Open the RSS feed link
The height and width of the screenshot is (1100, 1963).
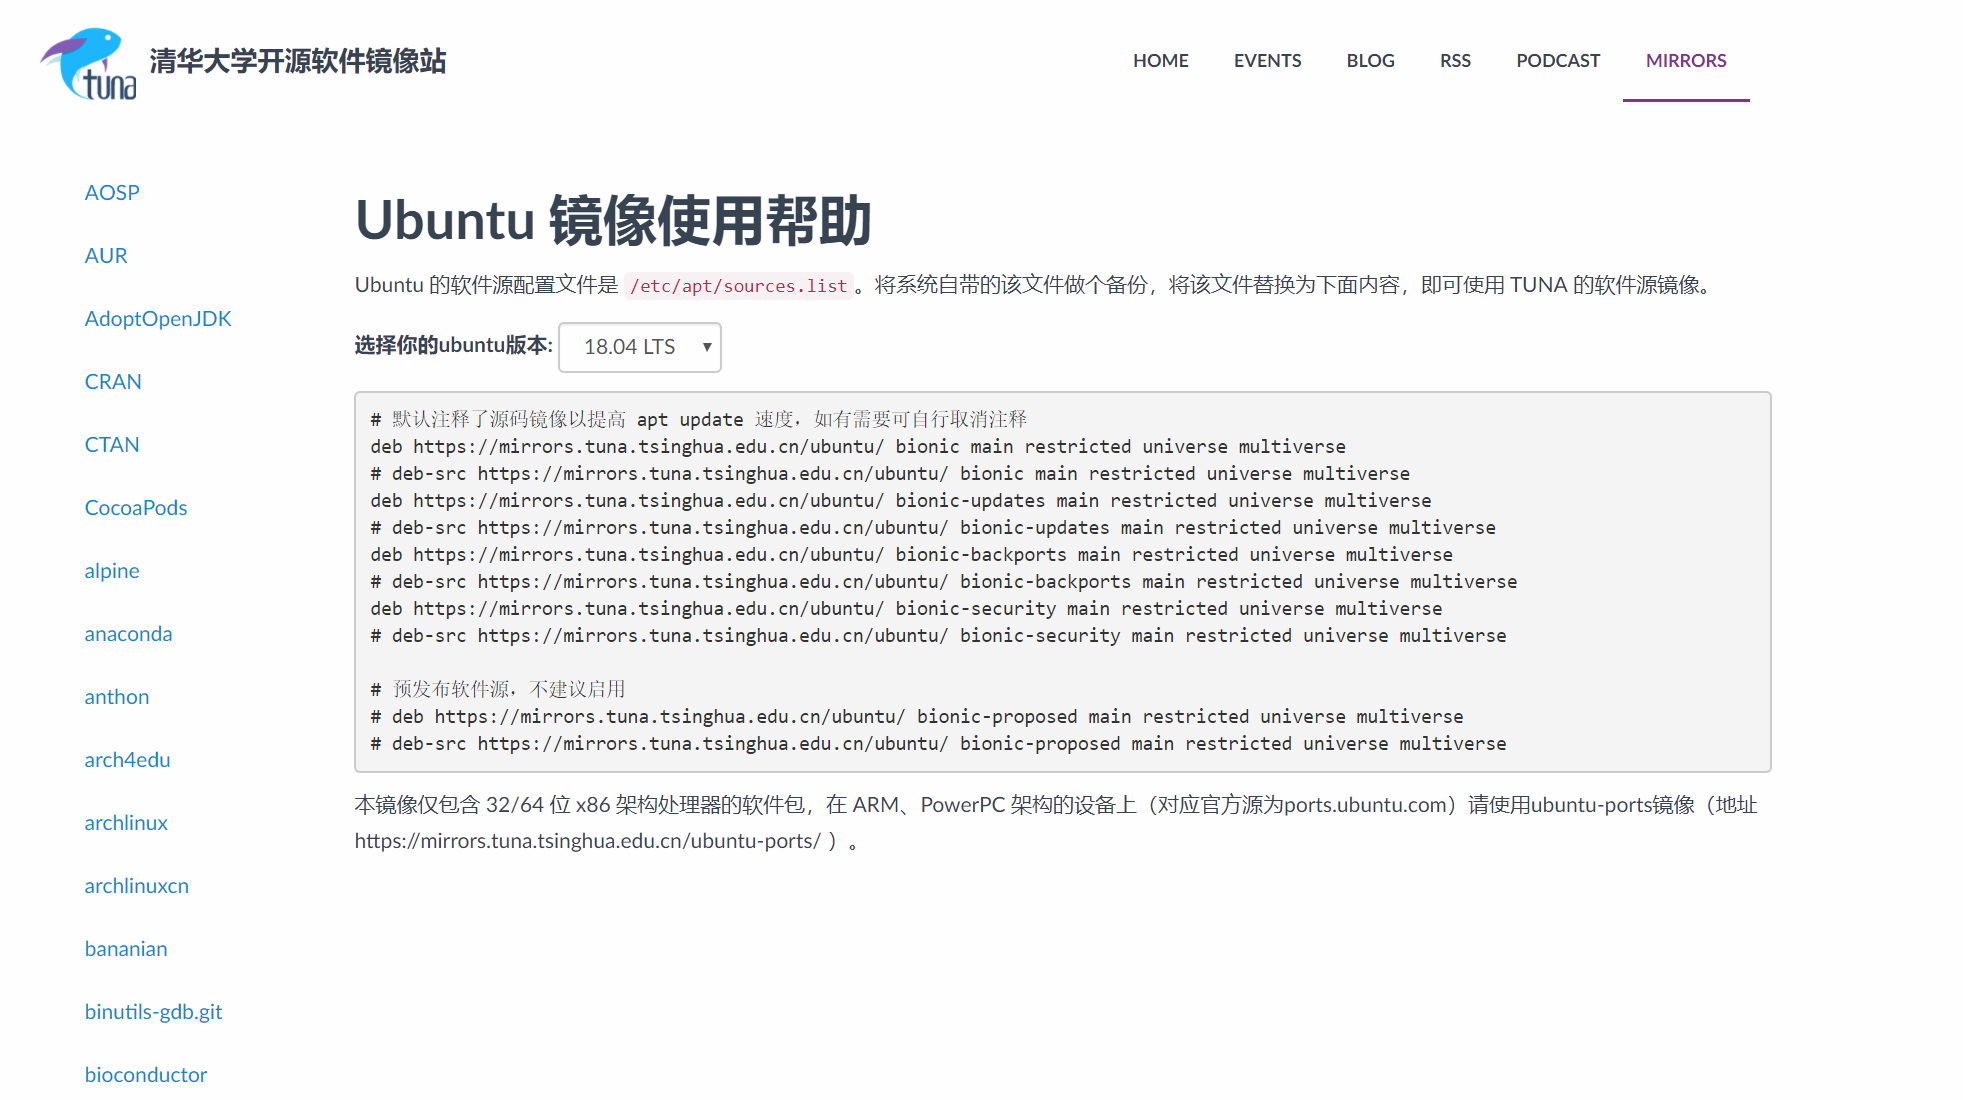click(1455, 61)
